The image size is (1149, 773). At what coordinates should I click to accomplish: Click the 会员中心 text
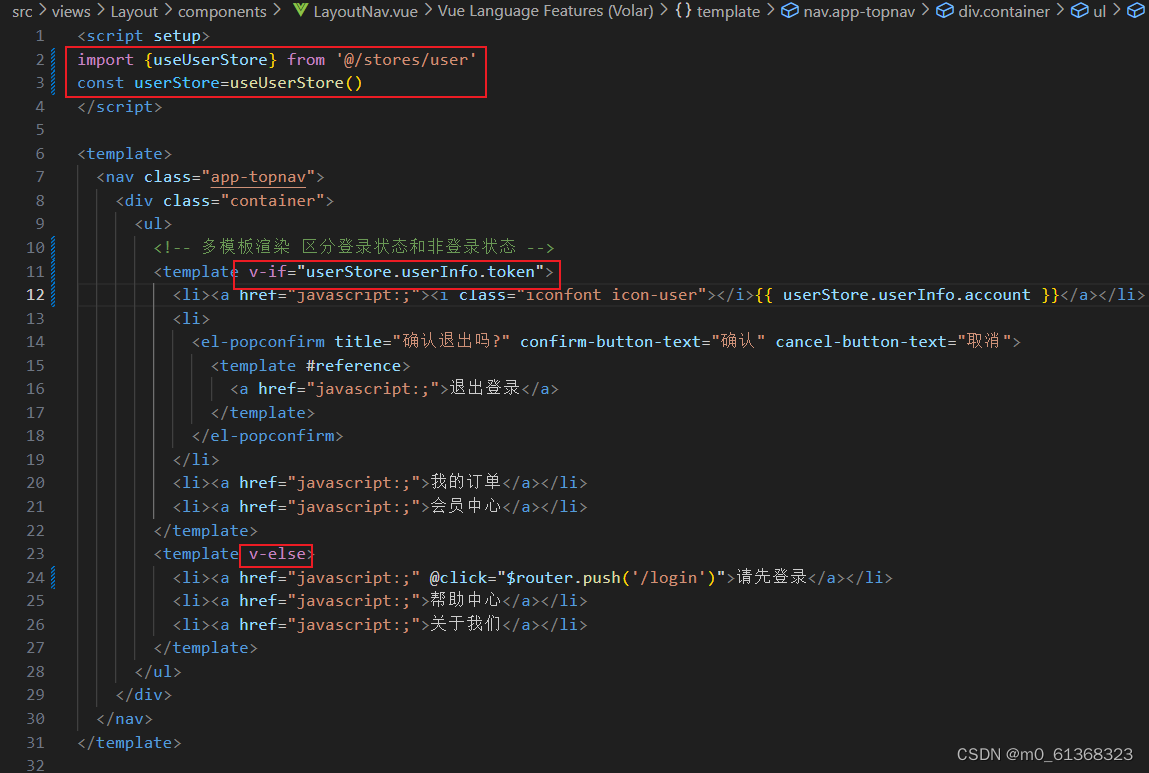[x=465, y=506]
